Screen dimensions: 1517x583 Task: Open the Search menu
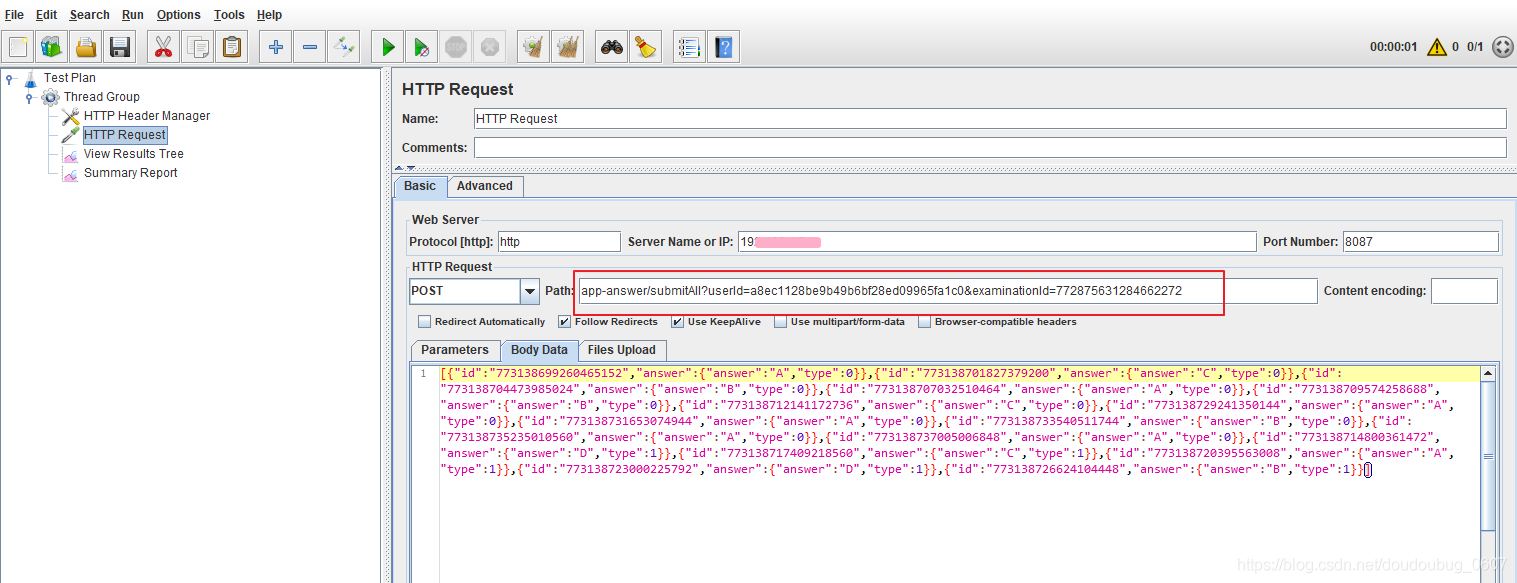[89, 15]
